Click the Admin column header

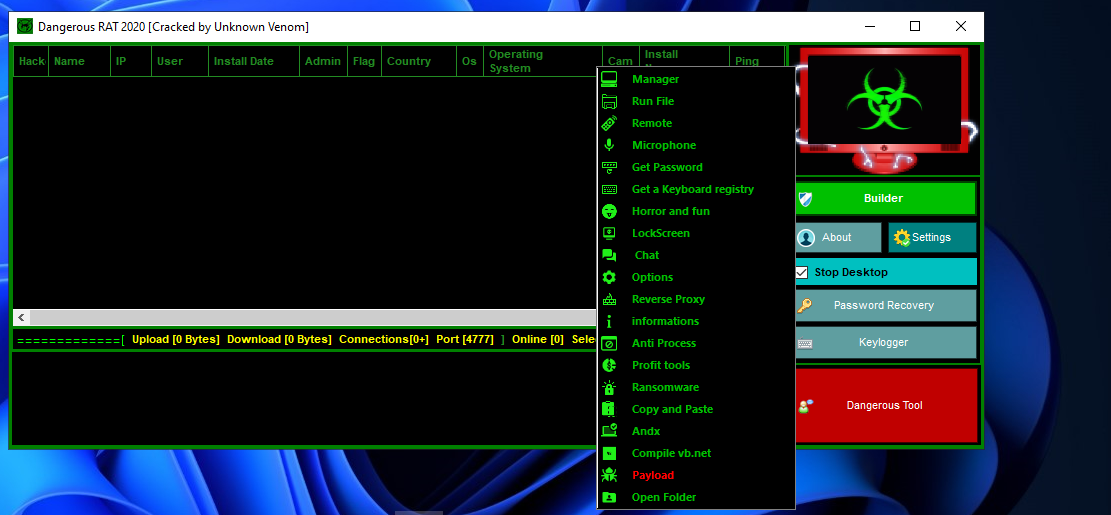(x=324, y=61)
